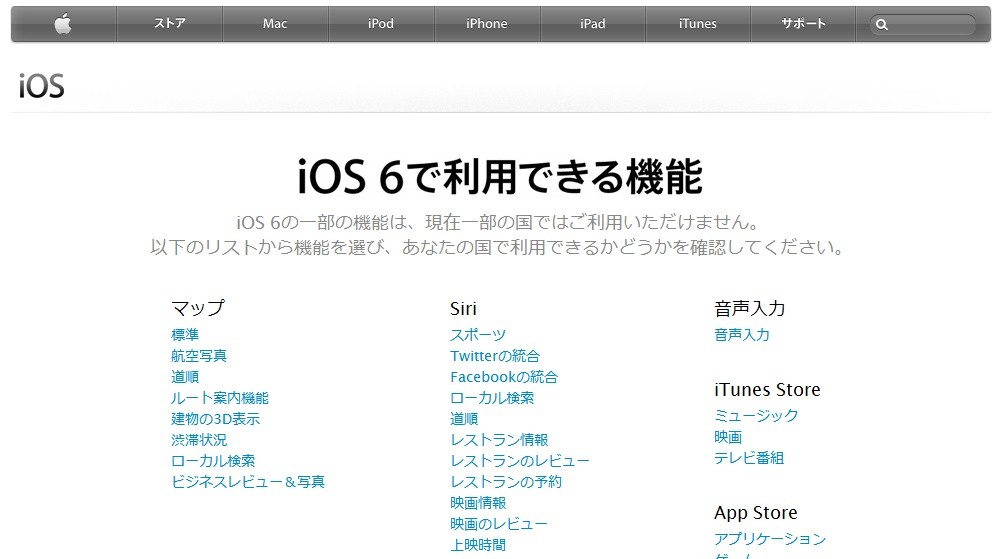Open the iPad navigation tab
Image resolution: width=1002 pixels, height=559 pixels.
(x=592, y=24)
